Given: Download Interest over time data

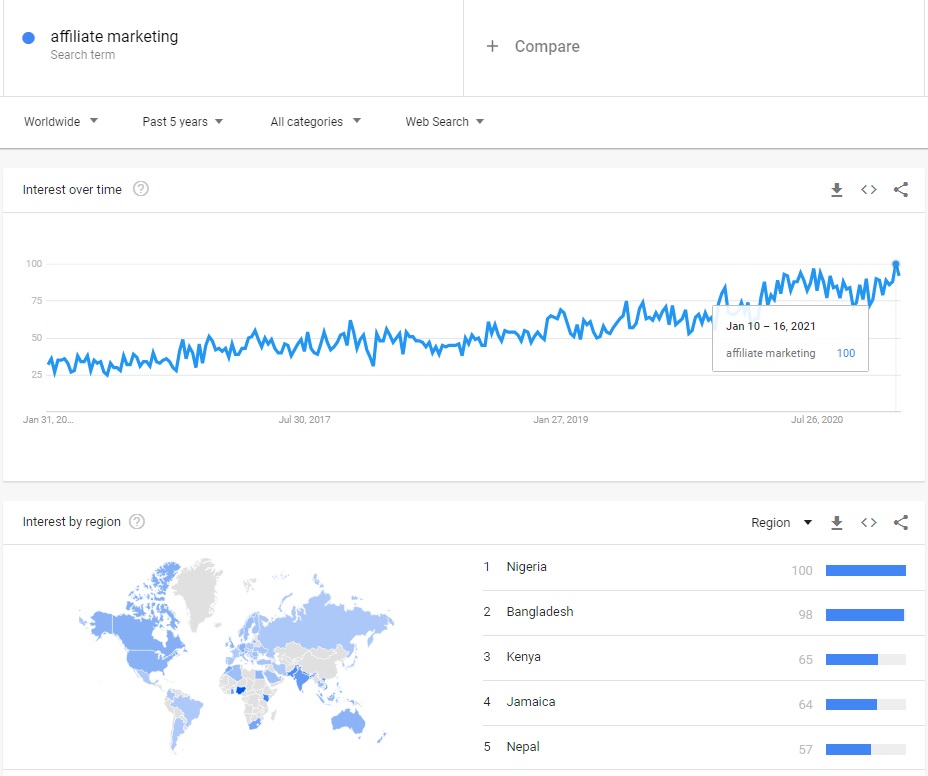Looking at the screenshot, I should pyautogui.click(x=837, y=190).
